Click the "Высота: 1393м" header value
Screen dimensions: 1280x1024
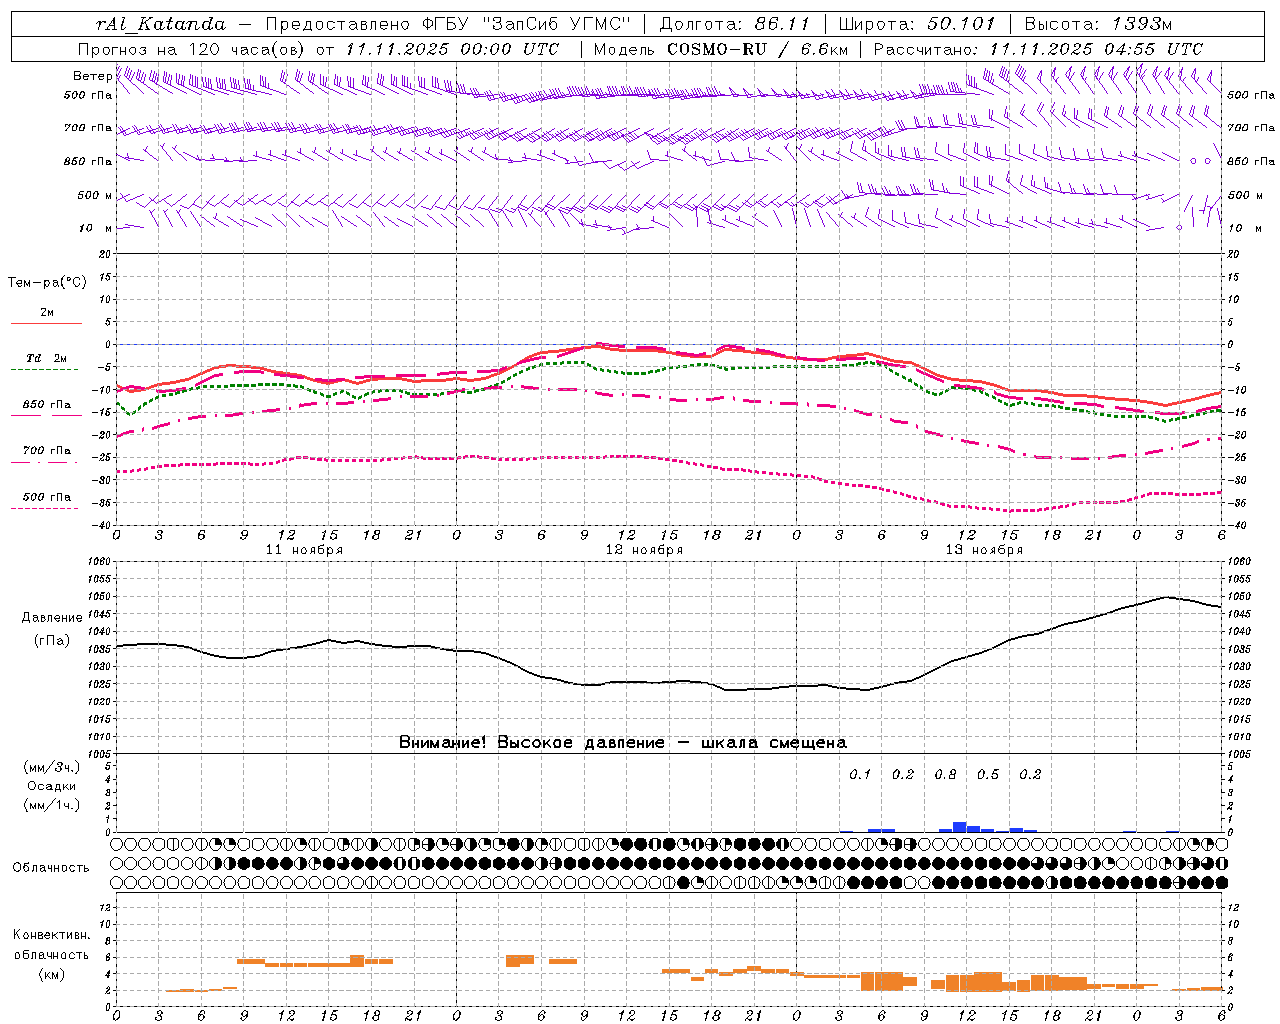[1099, 24]
